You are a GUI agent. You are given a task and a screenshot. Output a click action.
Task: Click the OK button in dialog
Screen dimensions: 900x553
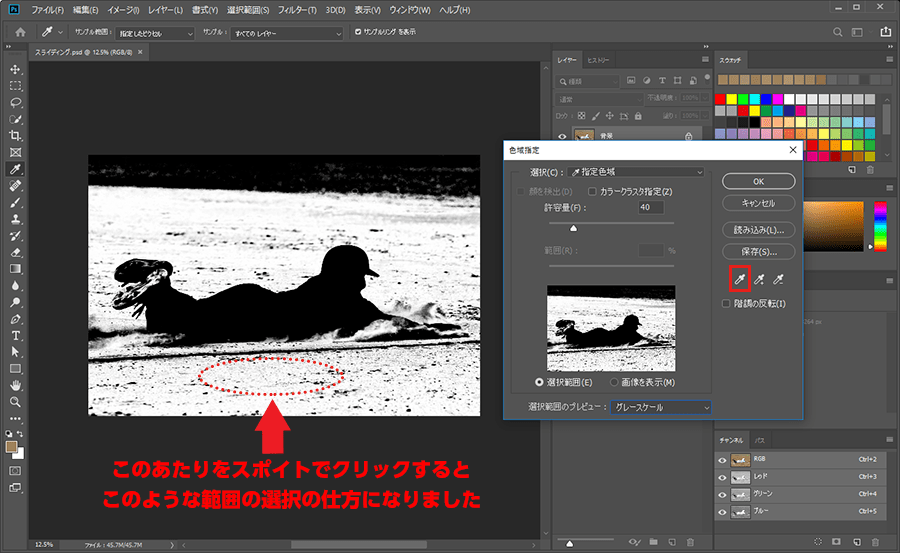(x=758, y=181)
